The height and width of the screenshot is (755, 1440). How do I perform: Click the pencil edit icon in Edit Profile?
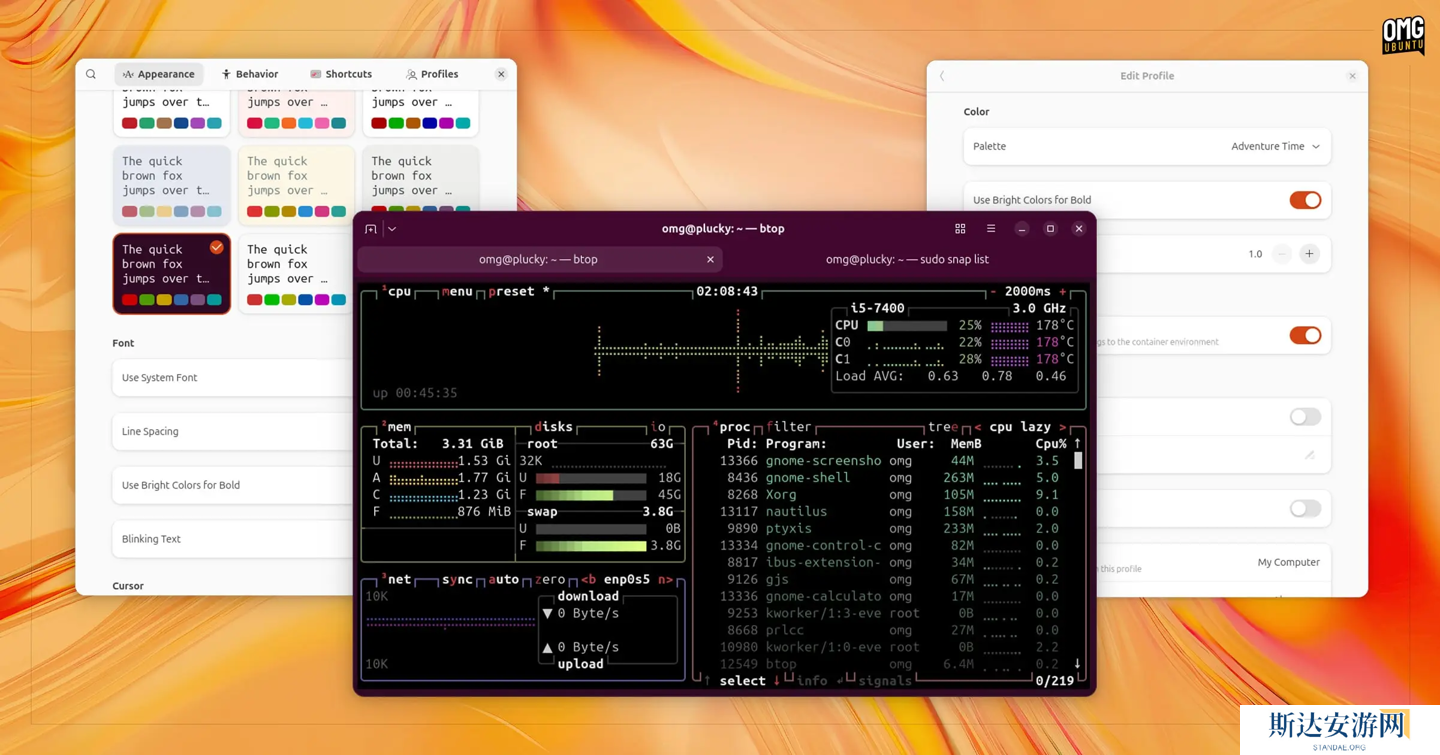point(1309,455)
